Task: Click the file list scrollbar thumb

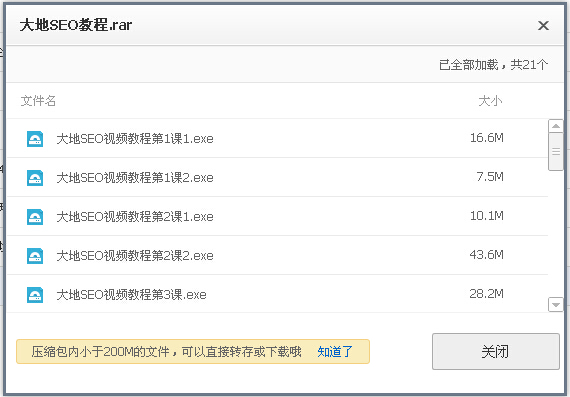Action: (x=555, y=152)
